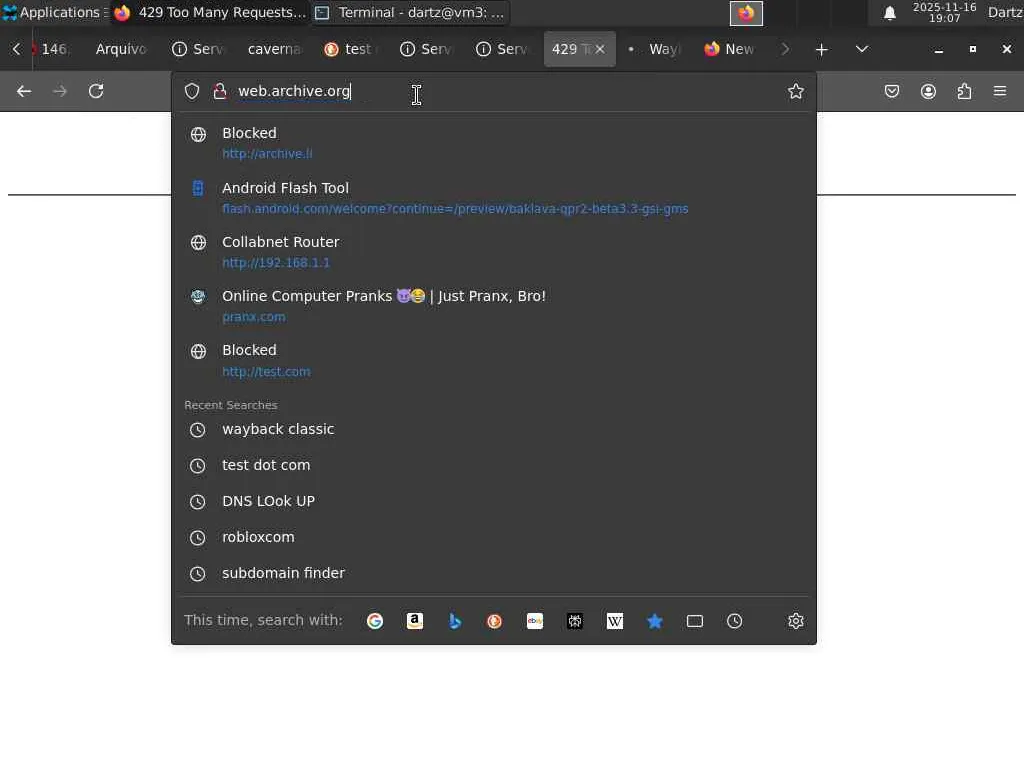This screenshot has width=1024, height=768.
Task: Go back one page
Action: (x=24, y=91)
